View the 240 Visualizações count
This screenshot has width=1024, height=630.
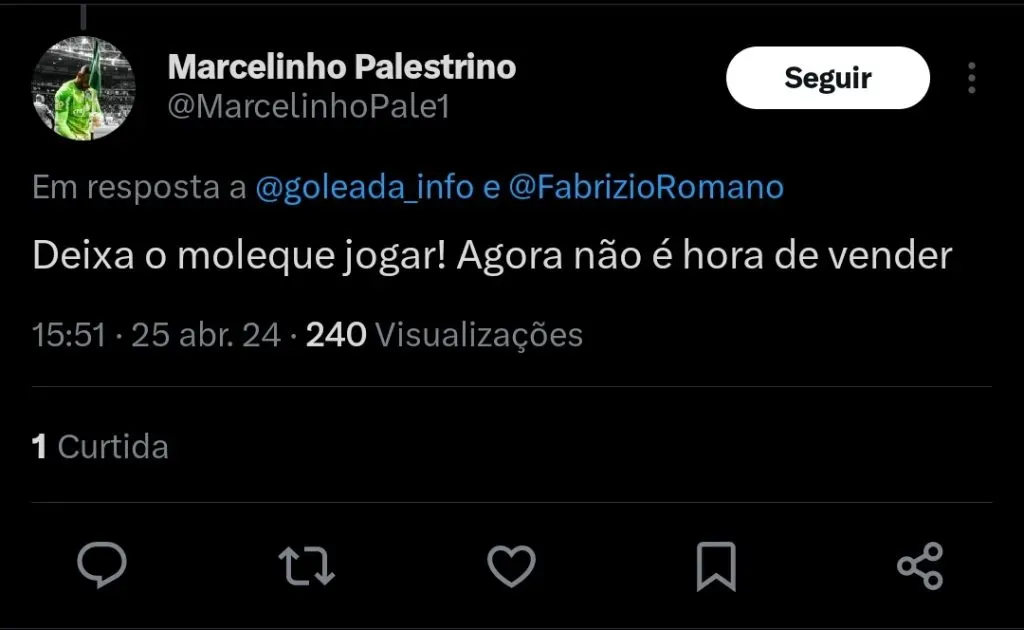tap(444, 335)
